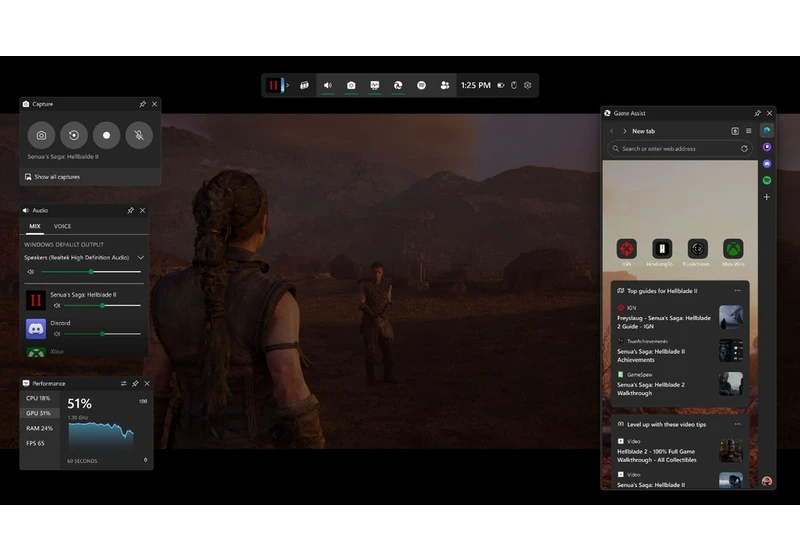Image resolution: width=800 pixels, height=560 pixels.
Task: Mute Discord audio in the mixer
Action: pyautogui.click(x=57, y=334)
